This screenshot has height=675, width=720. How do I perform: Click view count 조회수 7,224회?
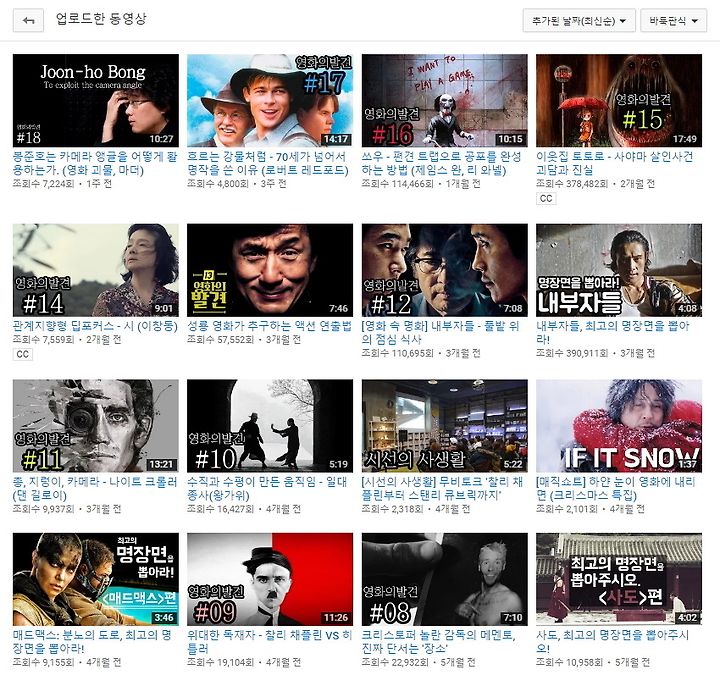(x=44, y=184)
